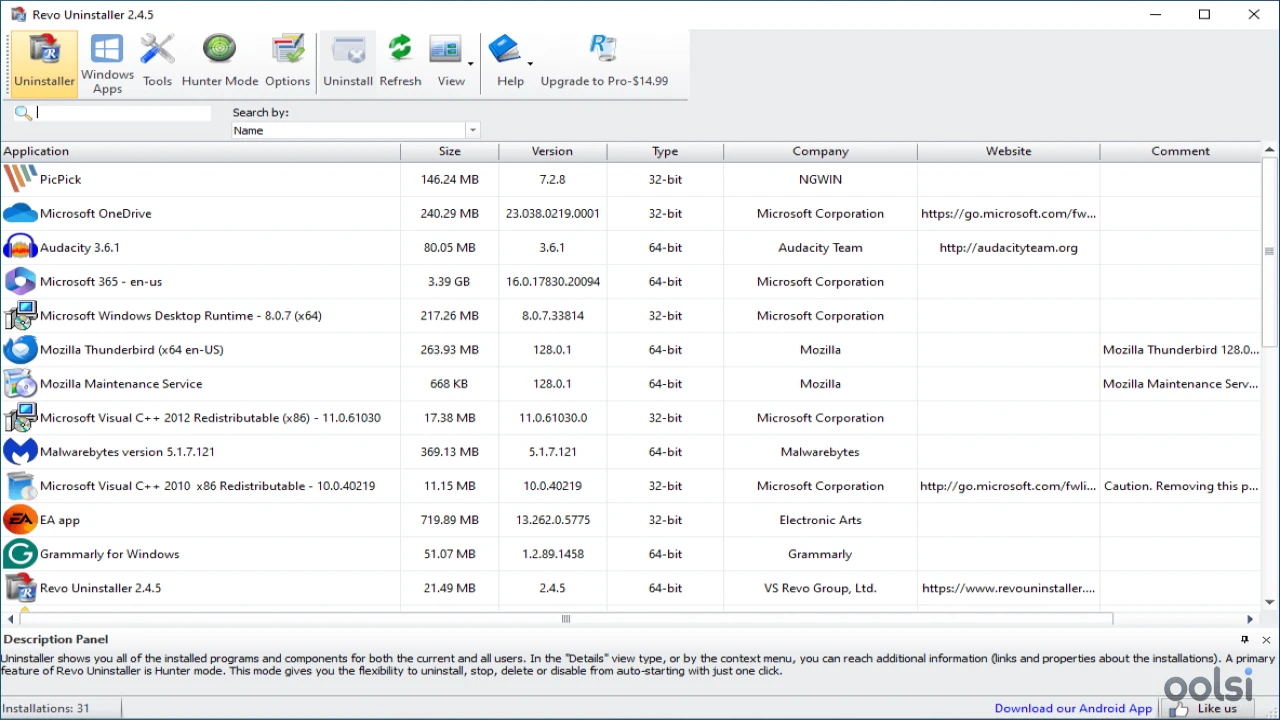
Task: Select the Malwarebytes icon
Action: [x=20, y=451]
